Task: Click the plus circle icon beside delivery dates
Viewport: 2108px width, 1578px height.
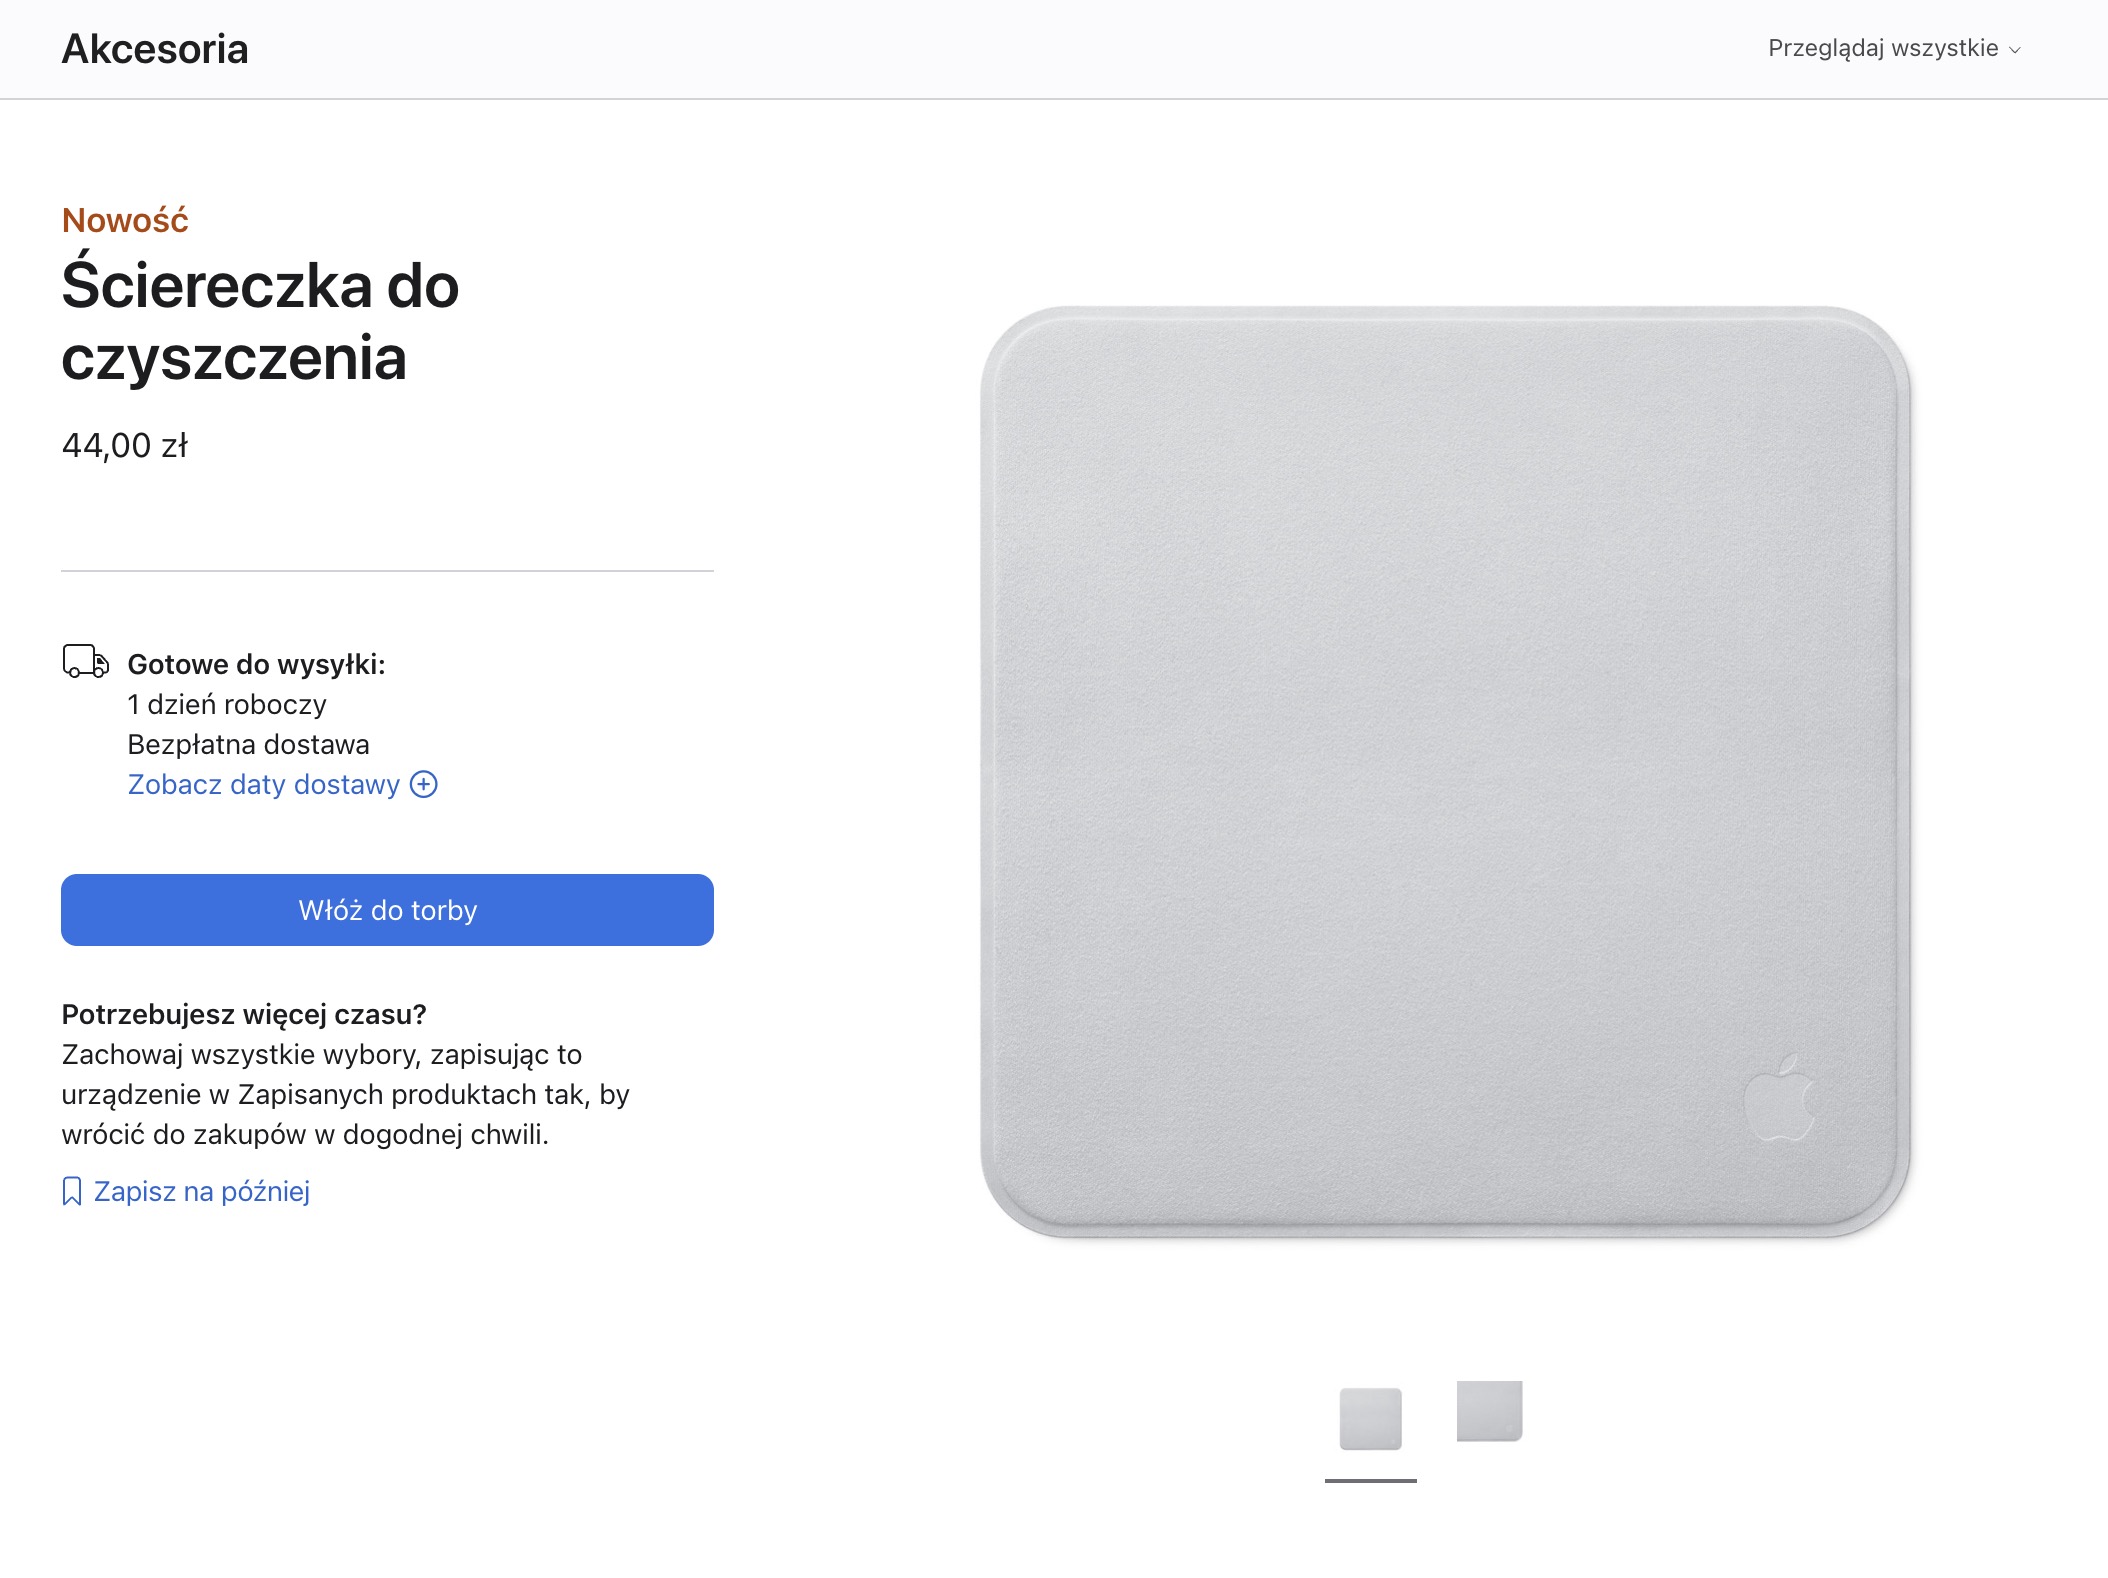Action: click(424, 785)
